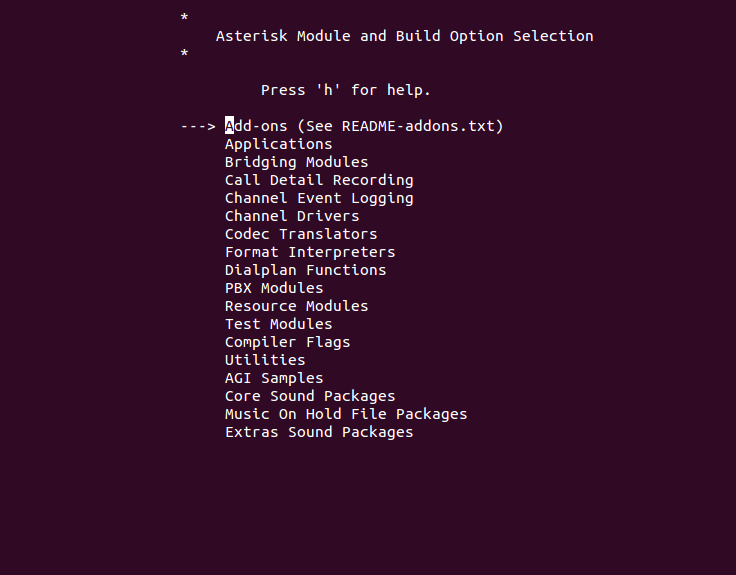Open the PBX Modules category
Viewport: 736px width, 575px height.
(x=274, y=288)
